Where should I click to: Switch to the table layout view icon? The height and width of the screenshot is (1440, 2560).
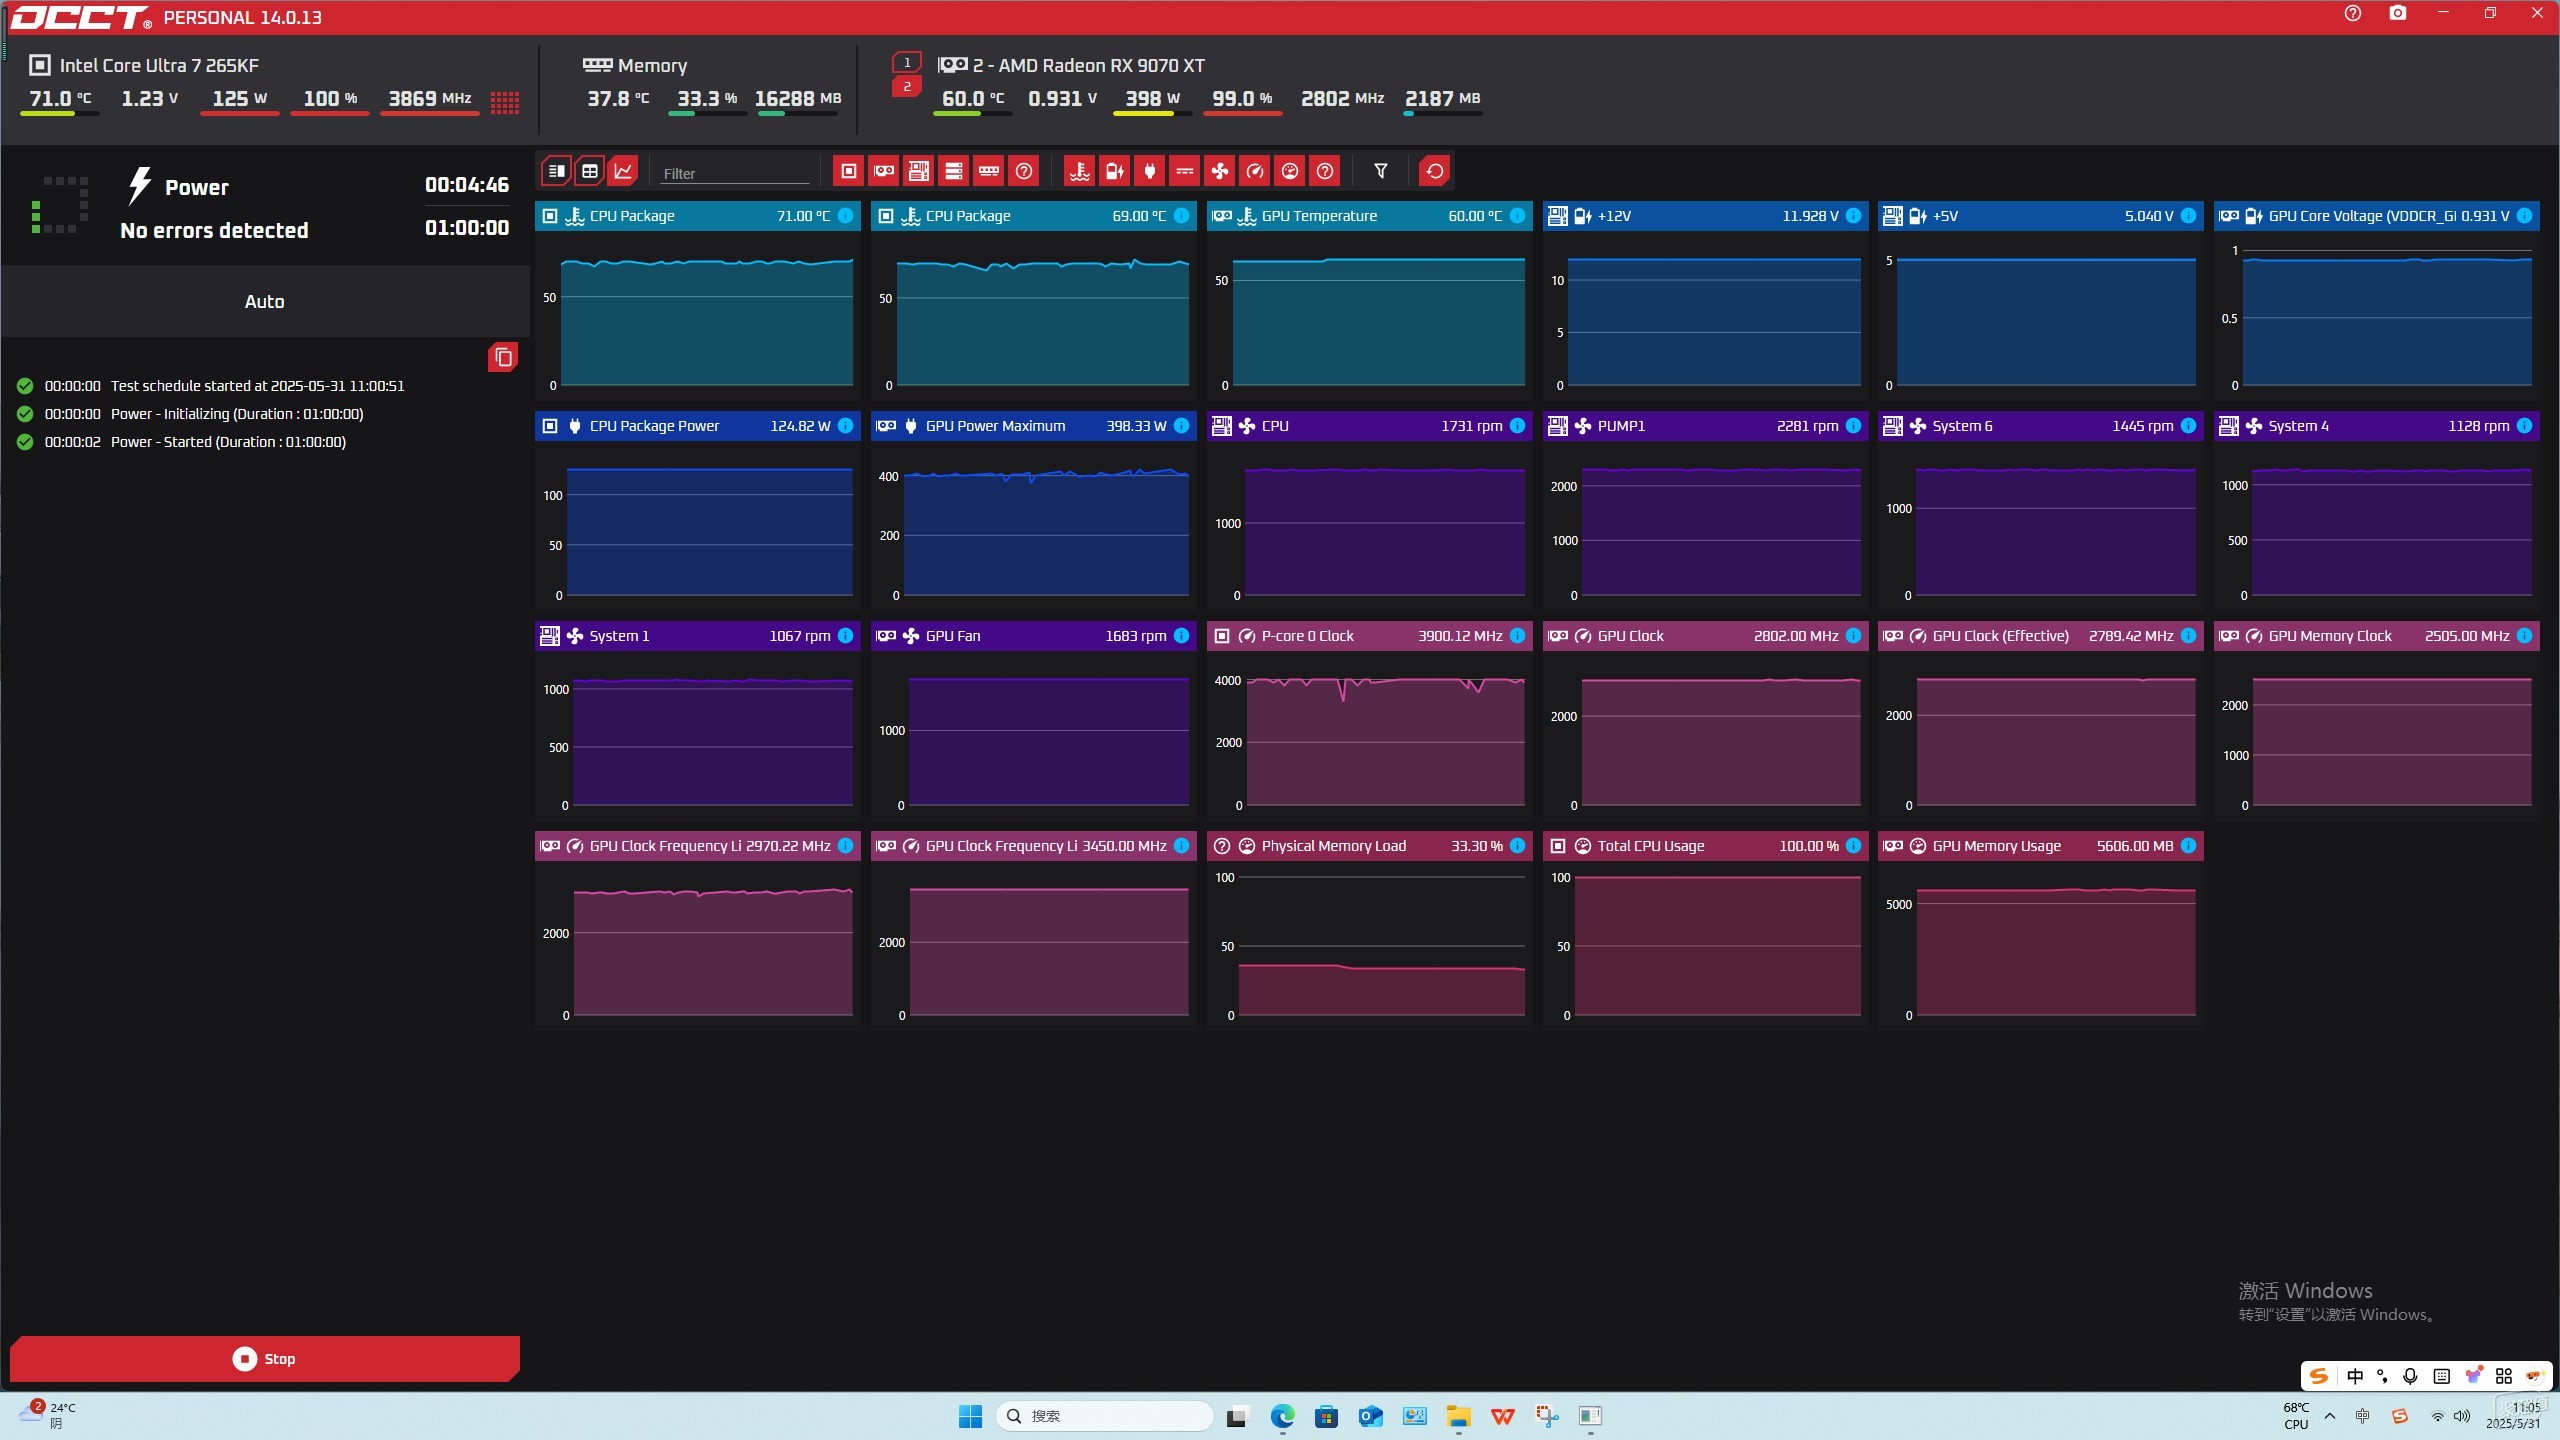590,171
